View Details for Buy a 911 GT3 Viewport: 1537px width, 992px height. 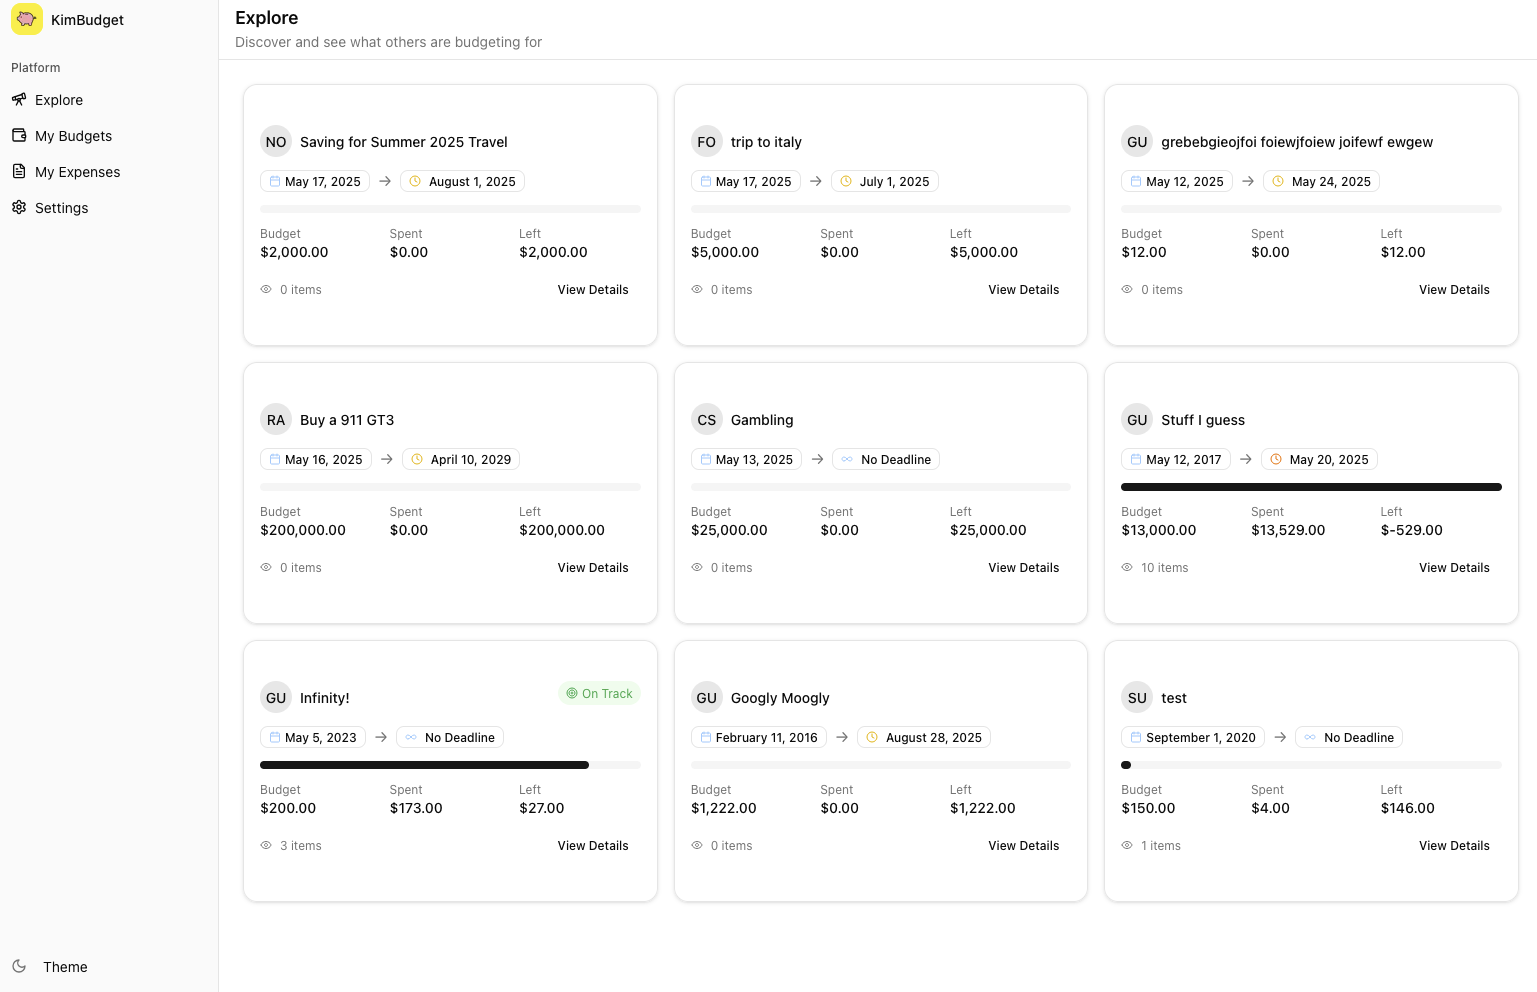click(x=593, y=568)
